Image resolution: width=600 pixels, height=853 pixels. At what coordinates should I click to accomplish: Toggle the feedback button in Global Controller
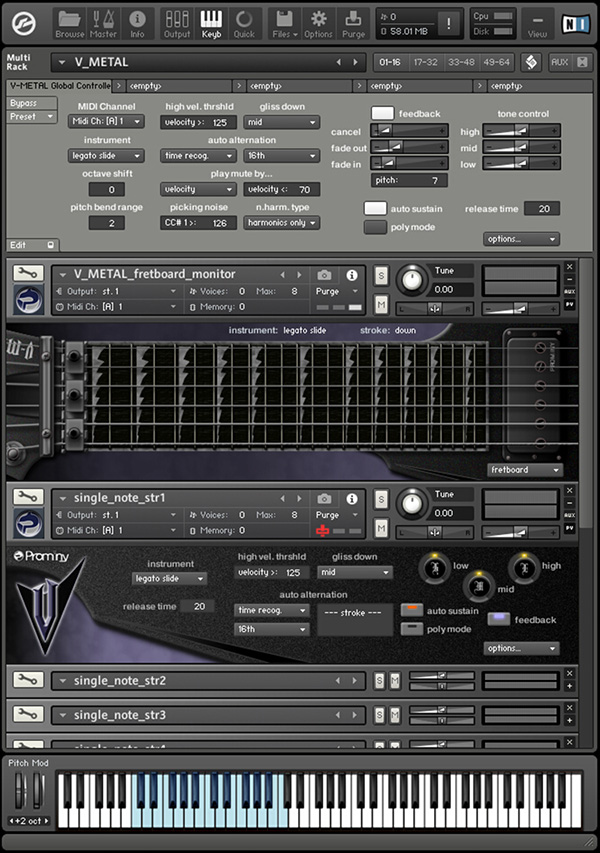tap(383, 114)
